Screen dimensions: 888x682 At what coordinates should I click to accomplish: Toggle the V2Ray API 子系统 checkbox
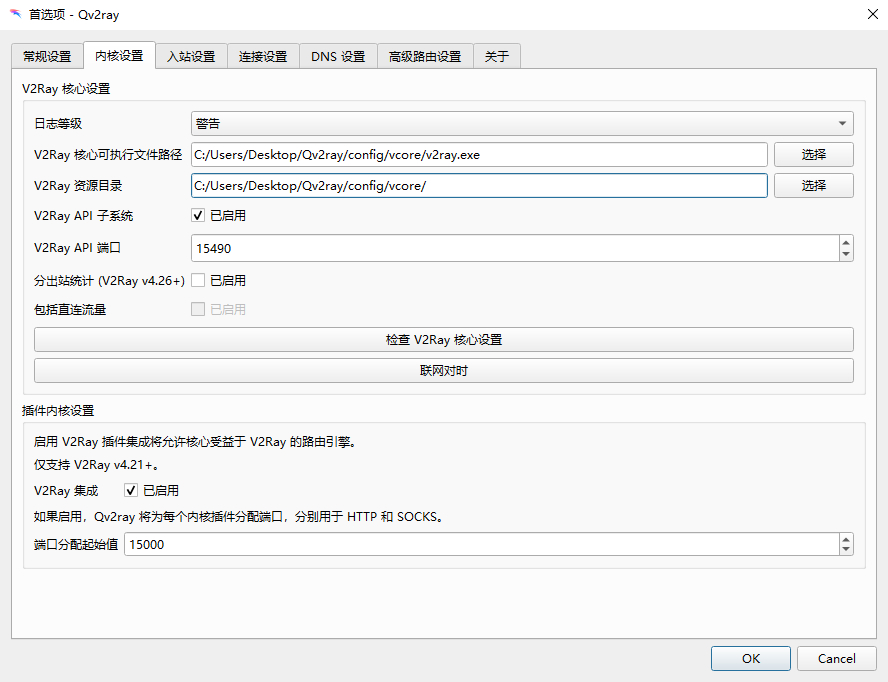pos(198,216)
